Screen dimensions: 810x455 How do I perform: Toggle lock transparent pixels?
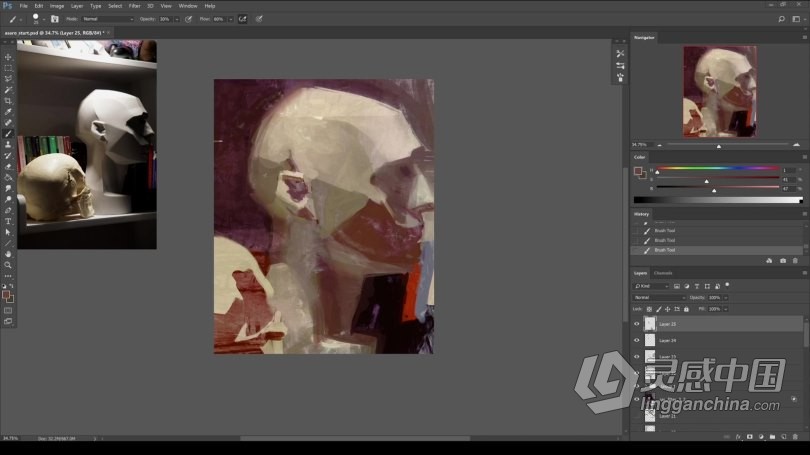pyautogui.click(x=649, y=309)
